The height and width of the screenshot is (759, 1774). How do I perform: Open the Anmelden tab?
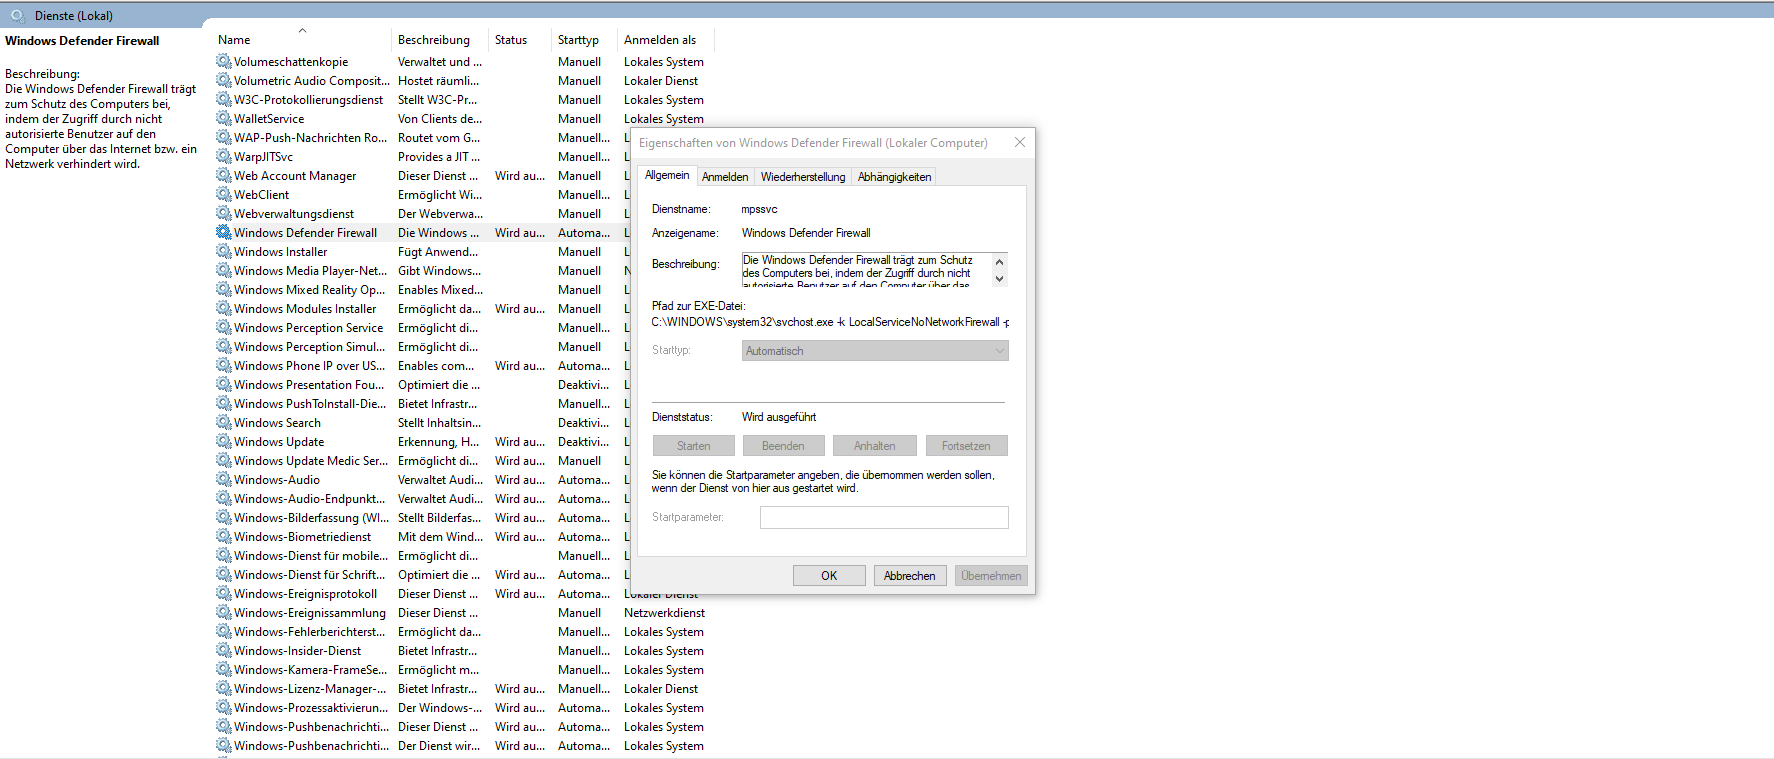point(725,177)
